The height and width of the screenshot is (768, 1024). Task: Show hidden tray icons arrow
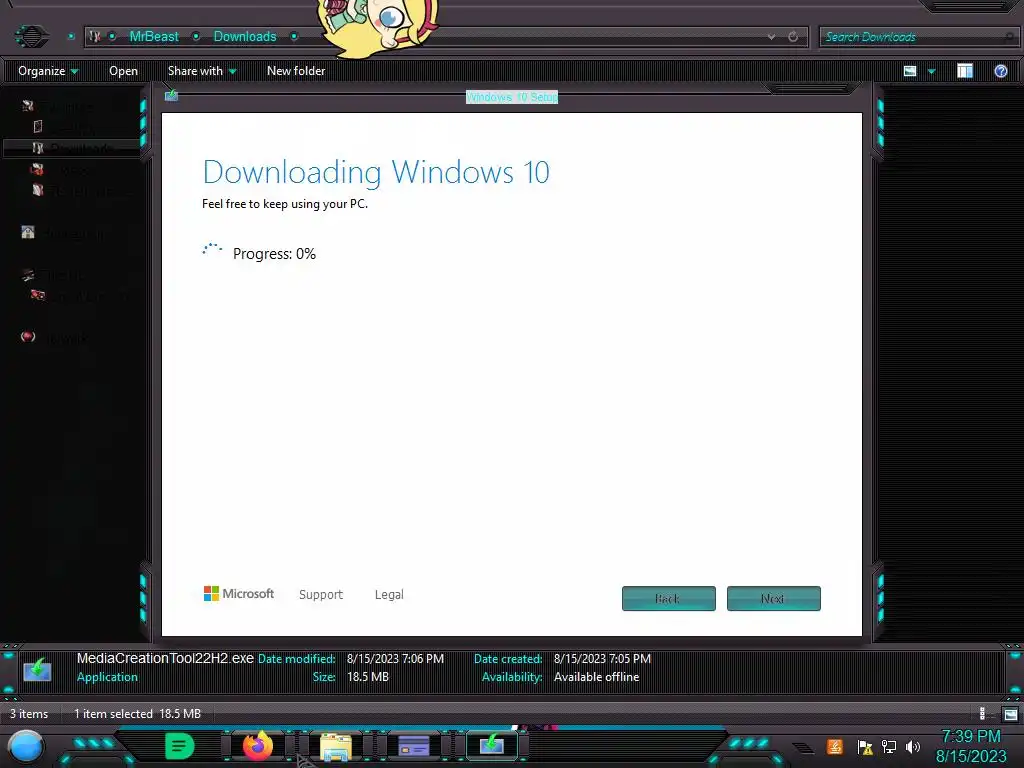pyautogui.click(x=803, y=748)
